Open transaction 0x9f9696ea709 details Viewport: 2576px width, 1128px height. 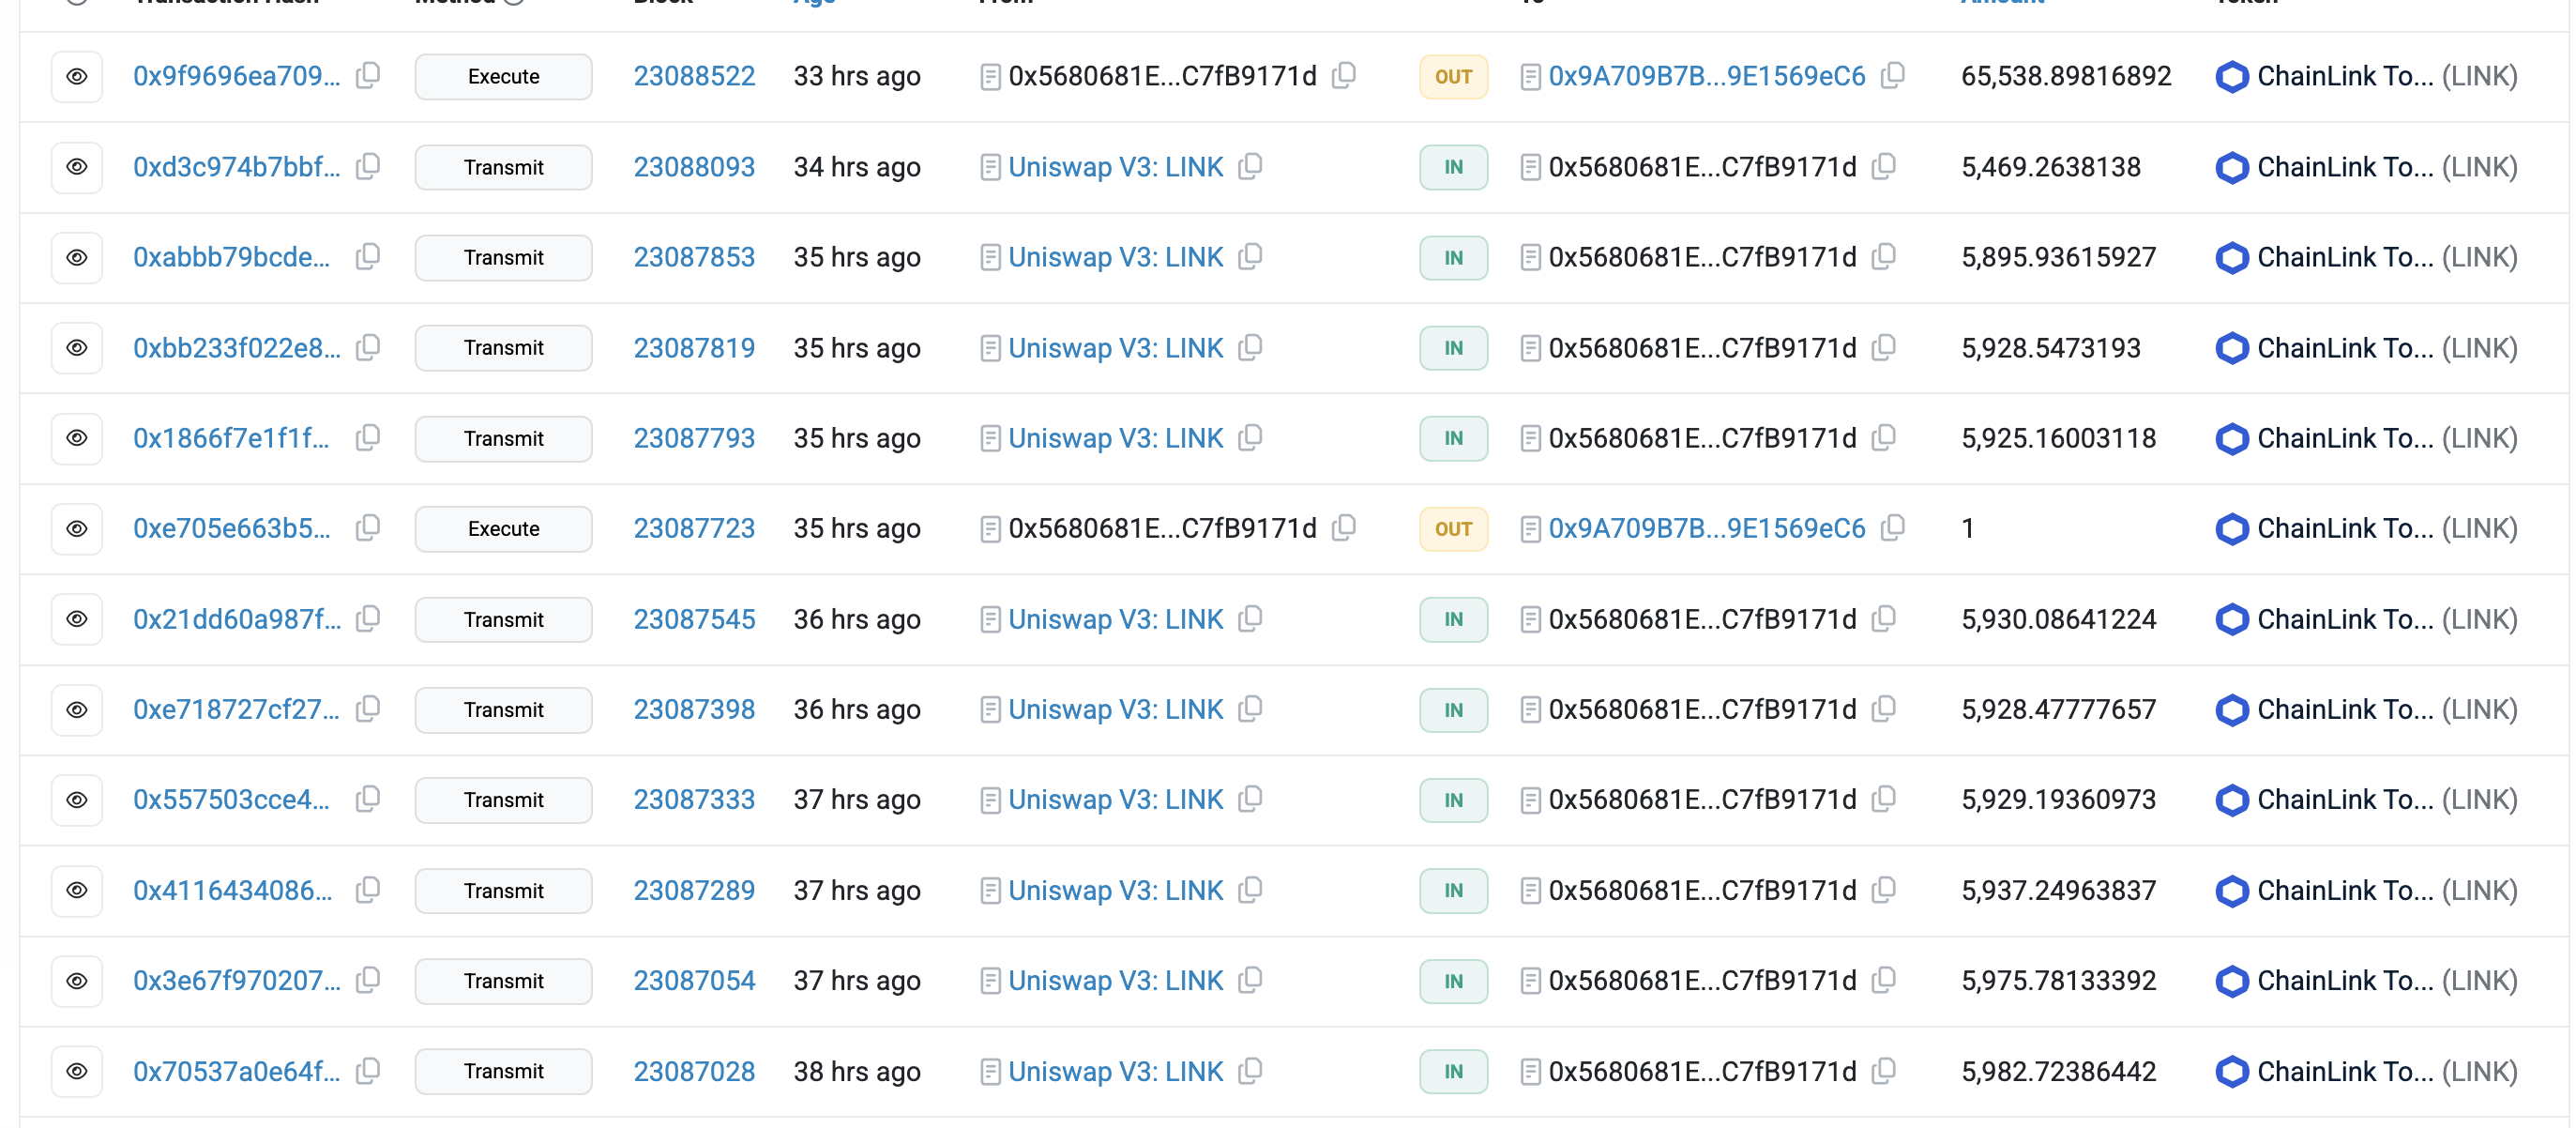point(237,77)
